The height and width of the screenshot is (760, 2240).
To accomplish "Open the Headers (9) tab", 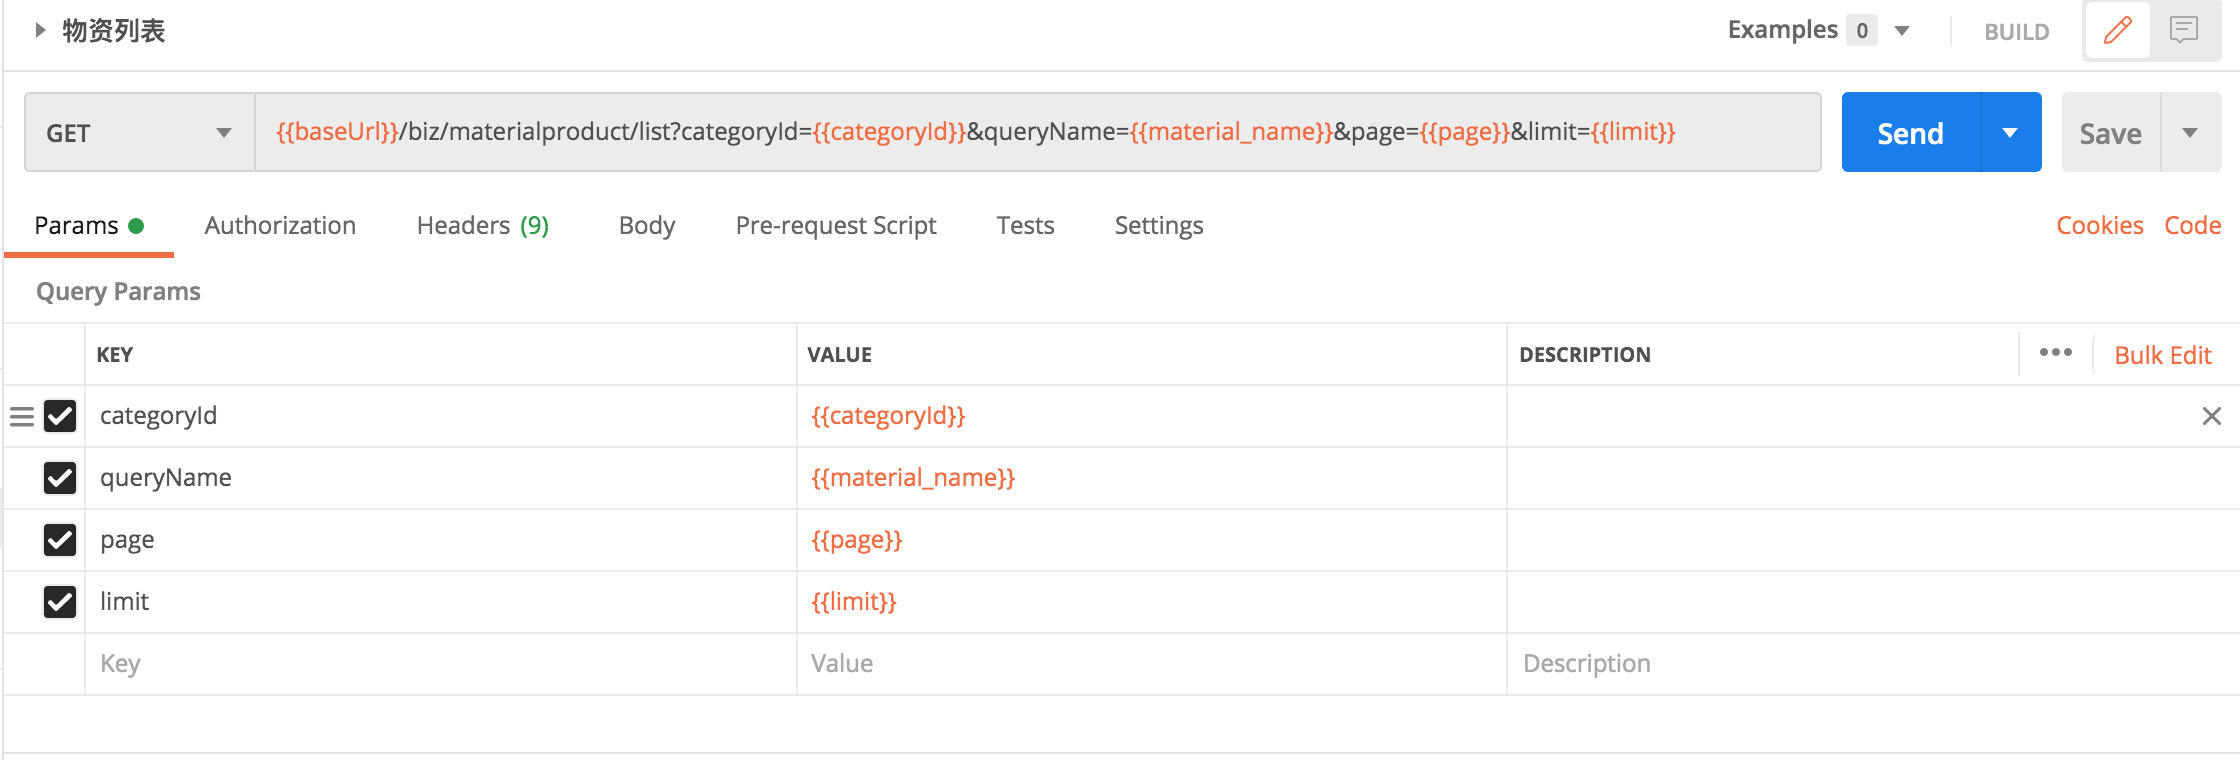I will (482, 226).
